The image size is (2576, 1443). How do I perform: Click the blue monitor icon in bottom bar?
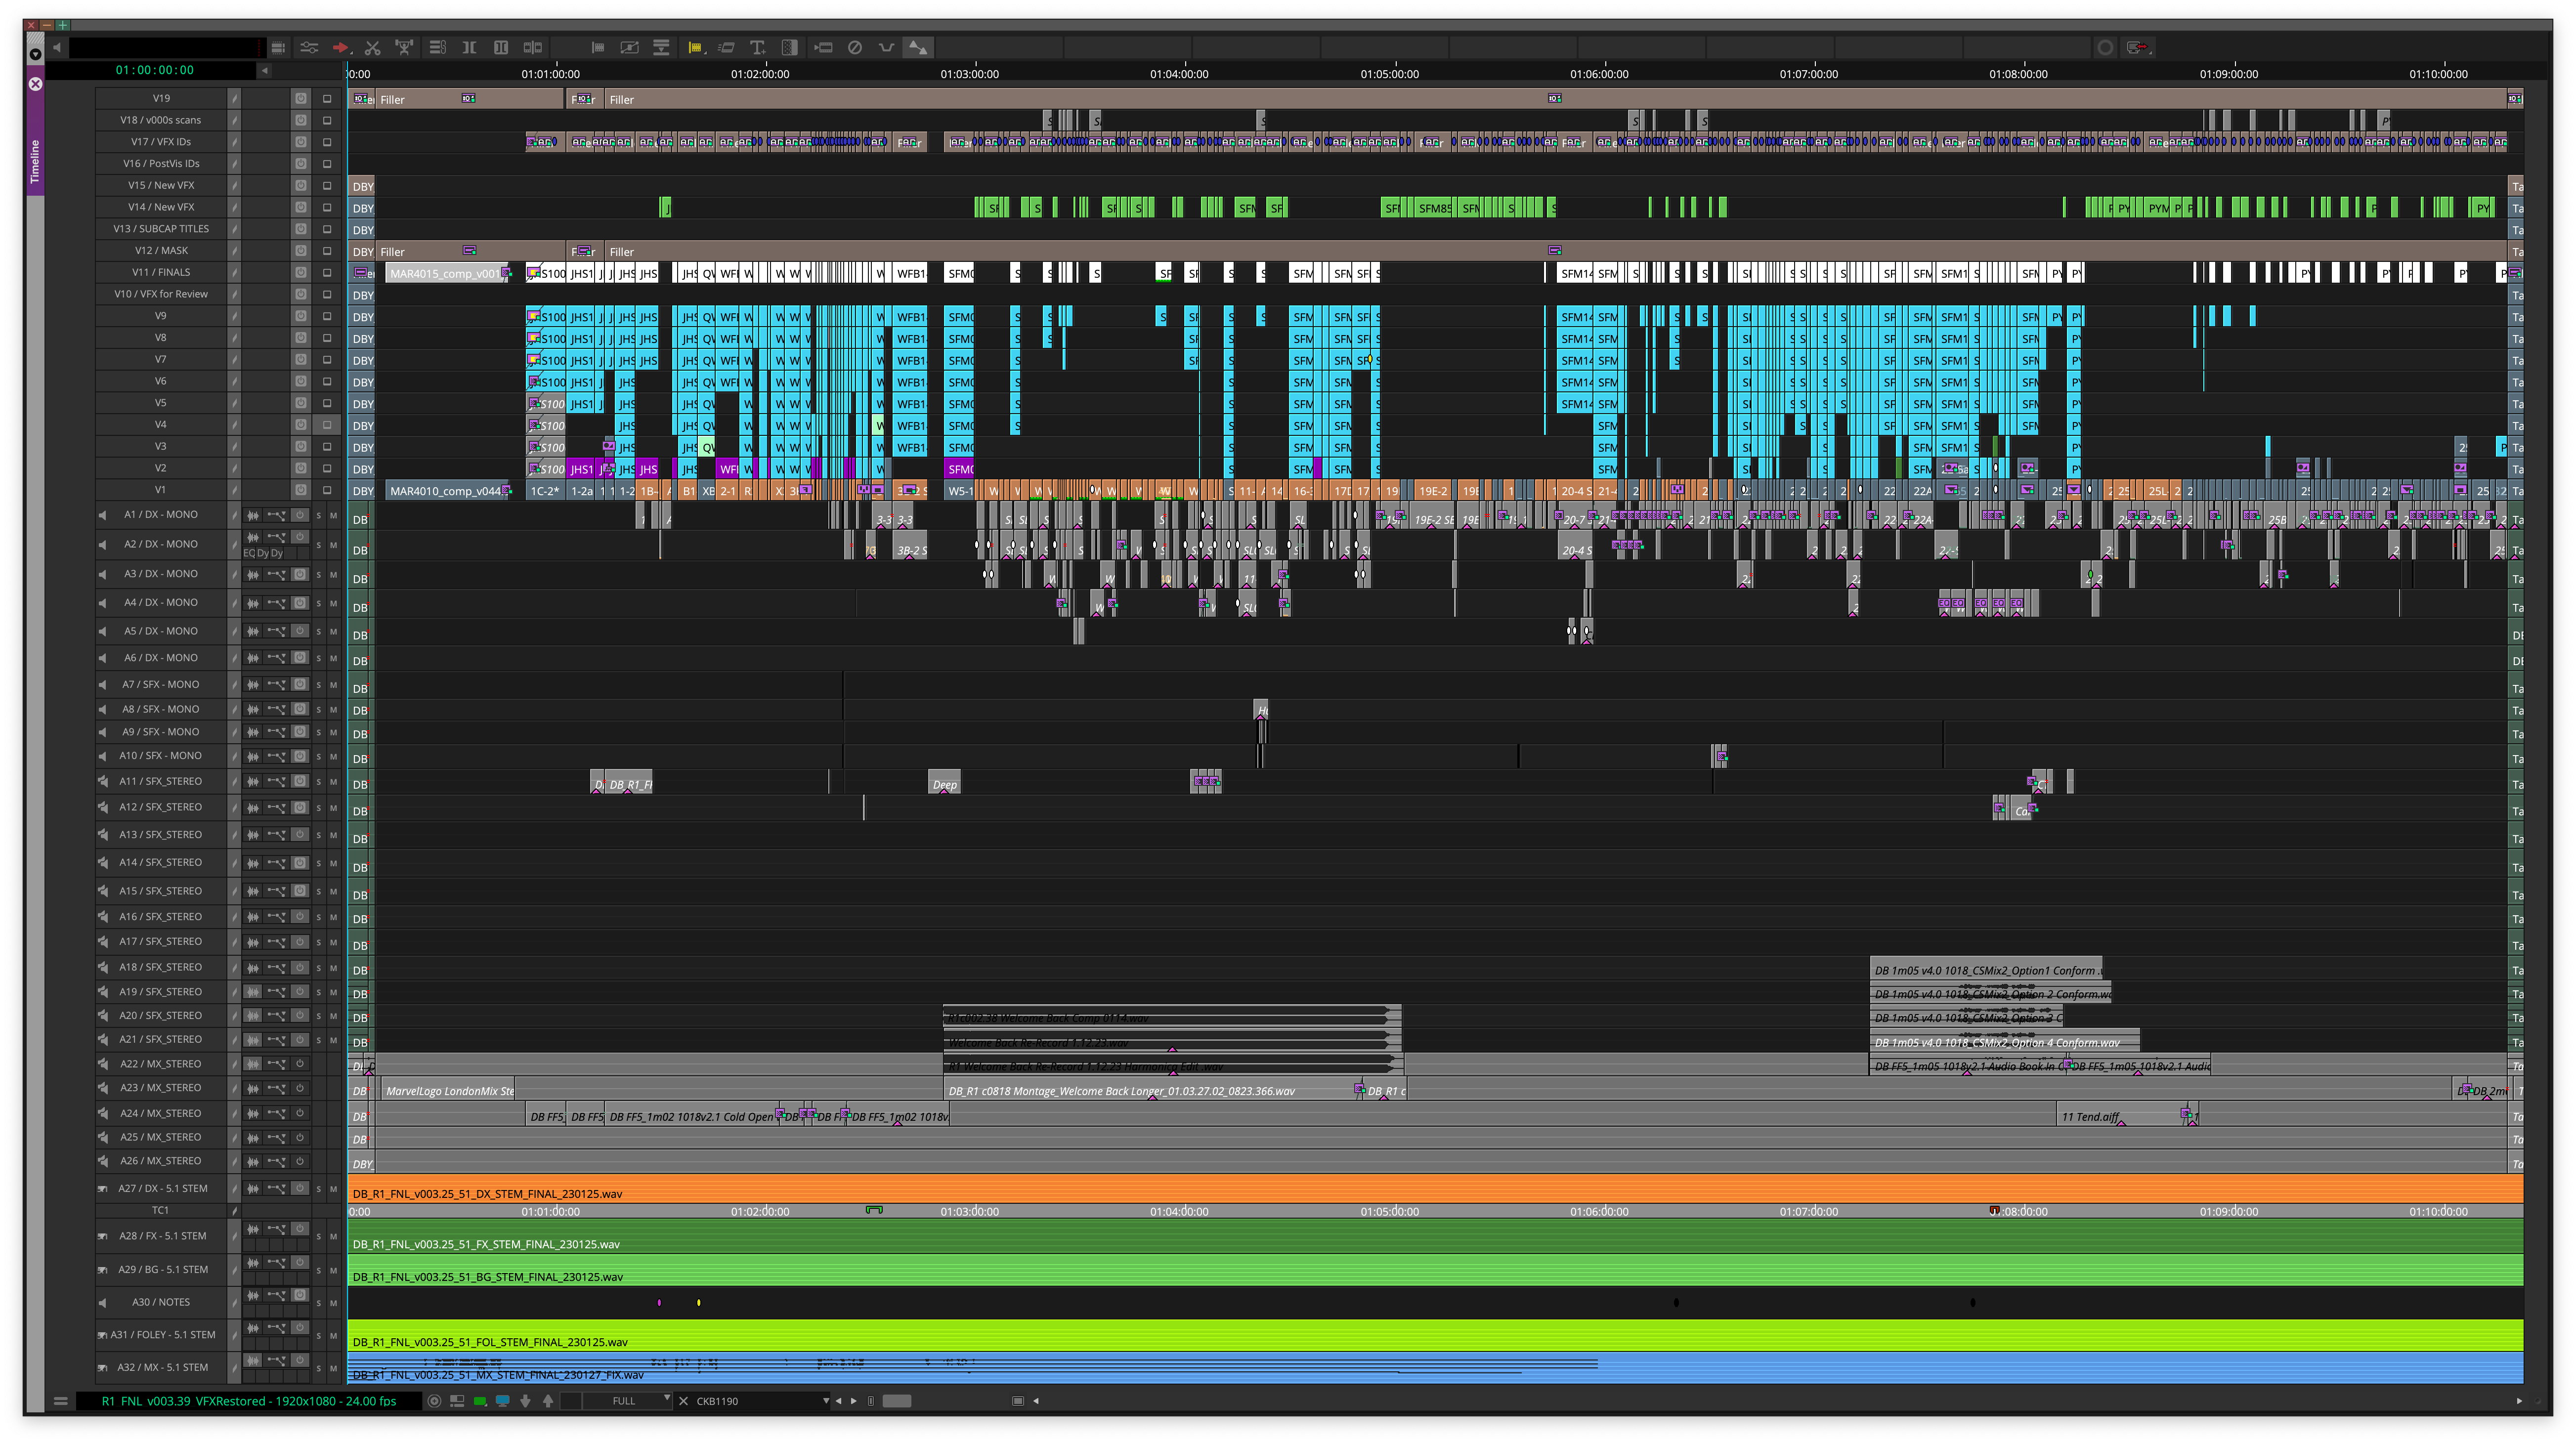click(503, 1401)
